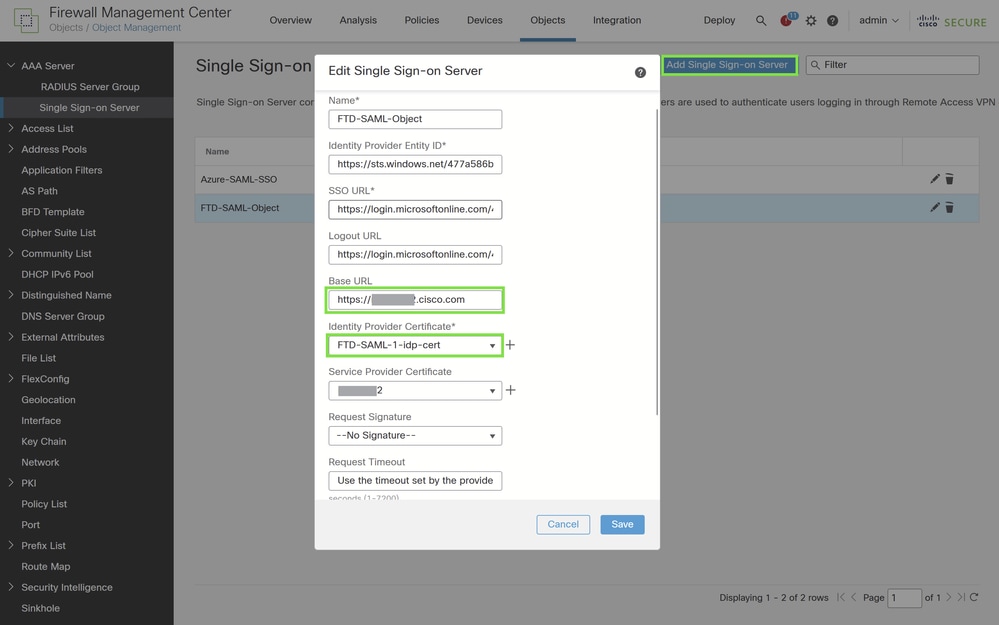999x625 pixels.
Task: Click the Identity Provider Entity ID field
Action: click(x=415, y=164)
